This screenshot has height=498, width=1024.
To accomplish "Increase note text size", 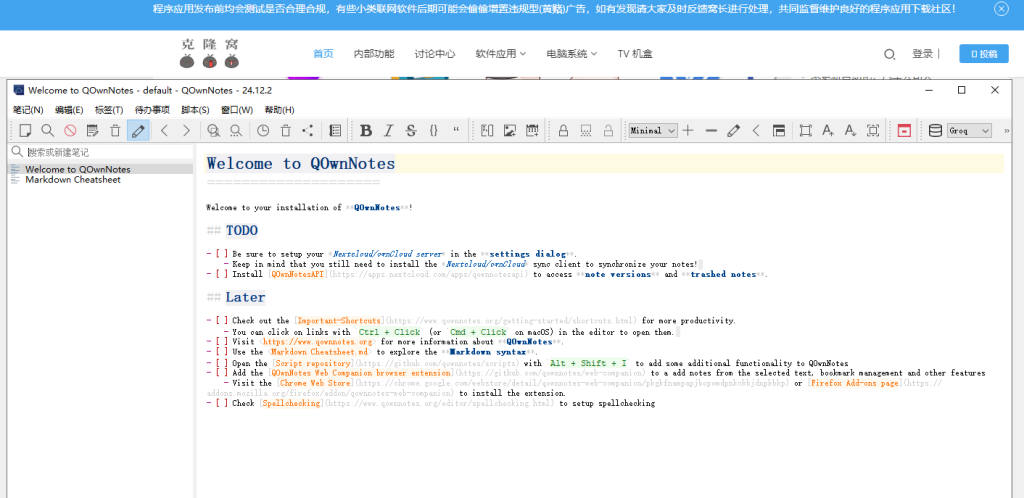I will click(x=828, y=131).
